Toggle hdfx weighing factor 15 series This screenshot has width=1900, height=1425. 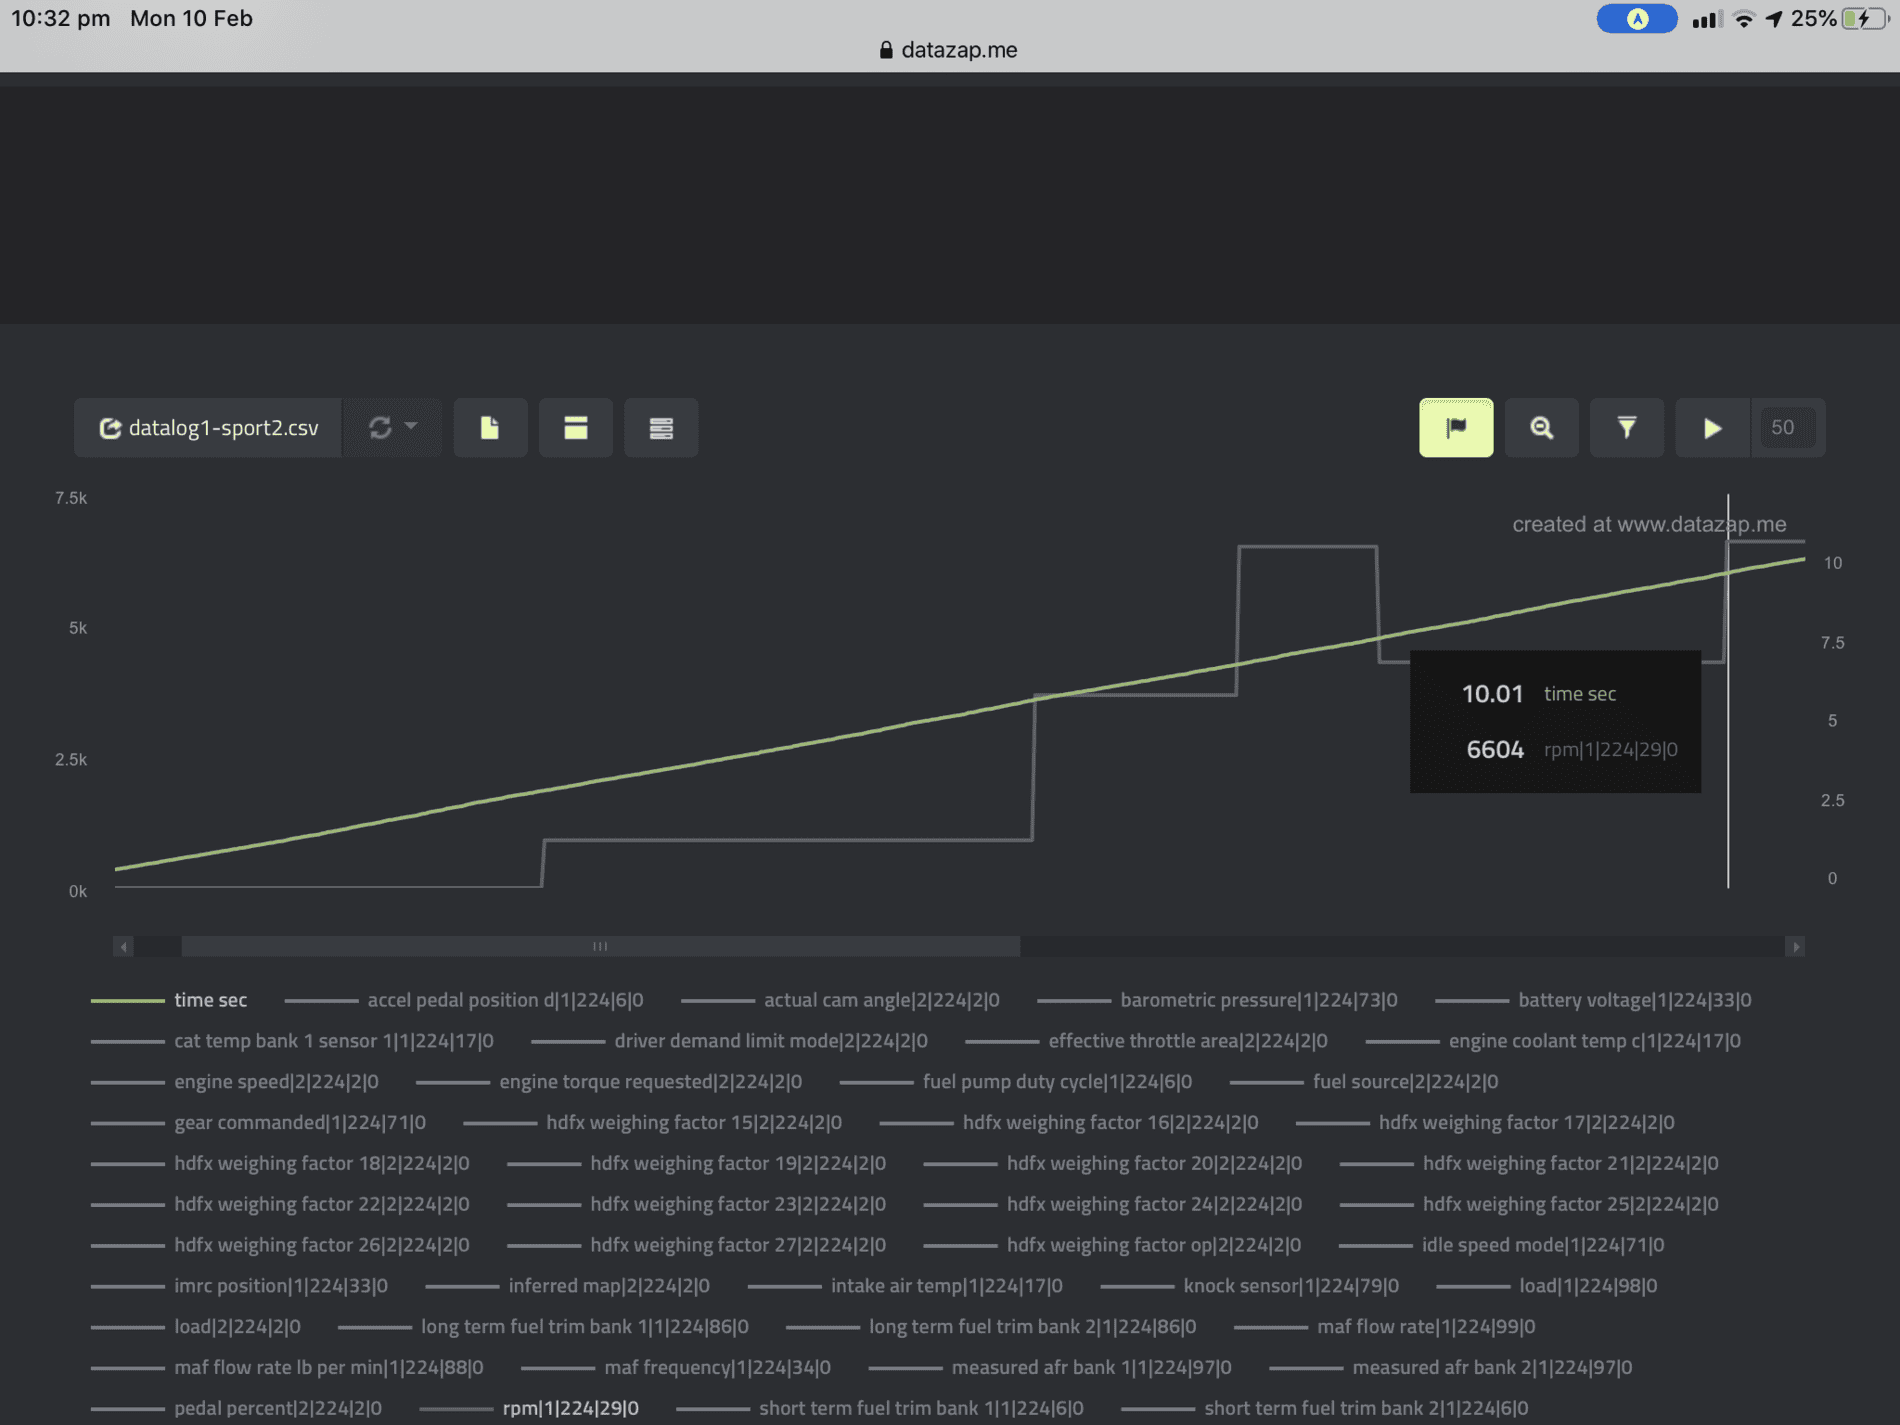pos(652,1123)
